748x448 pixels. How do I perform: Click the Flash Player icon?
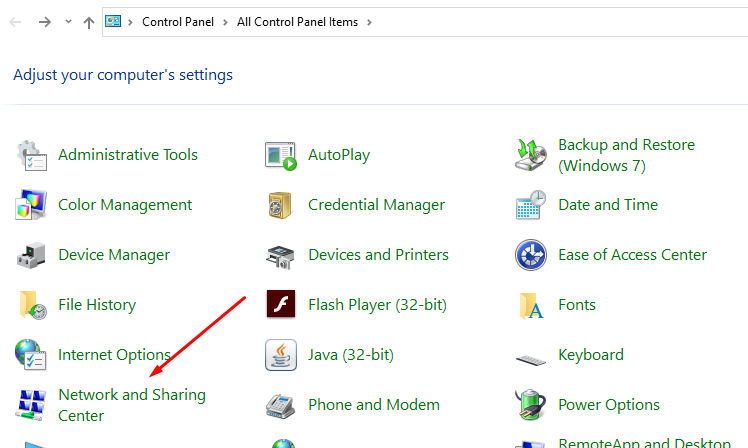click(x=280, y=304)
